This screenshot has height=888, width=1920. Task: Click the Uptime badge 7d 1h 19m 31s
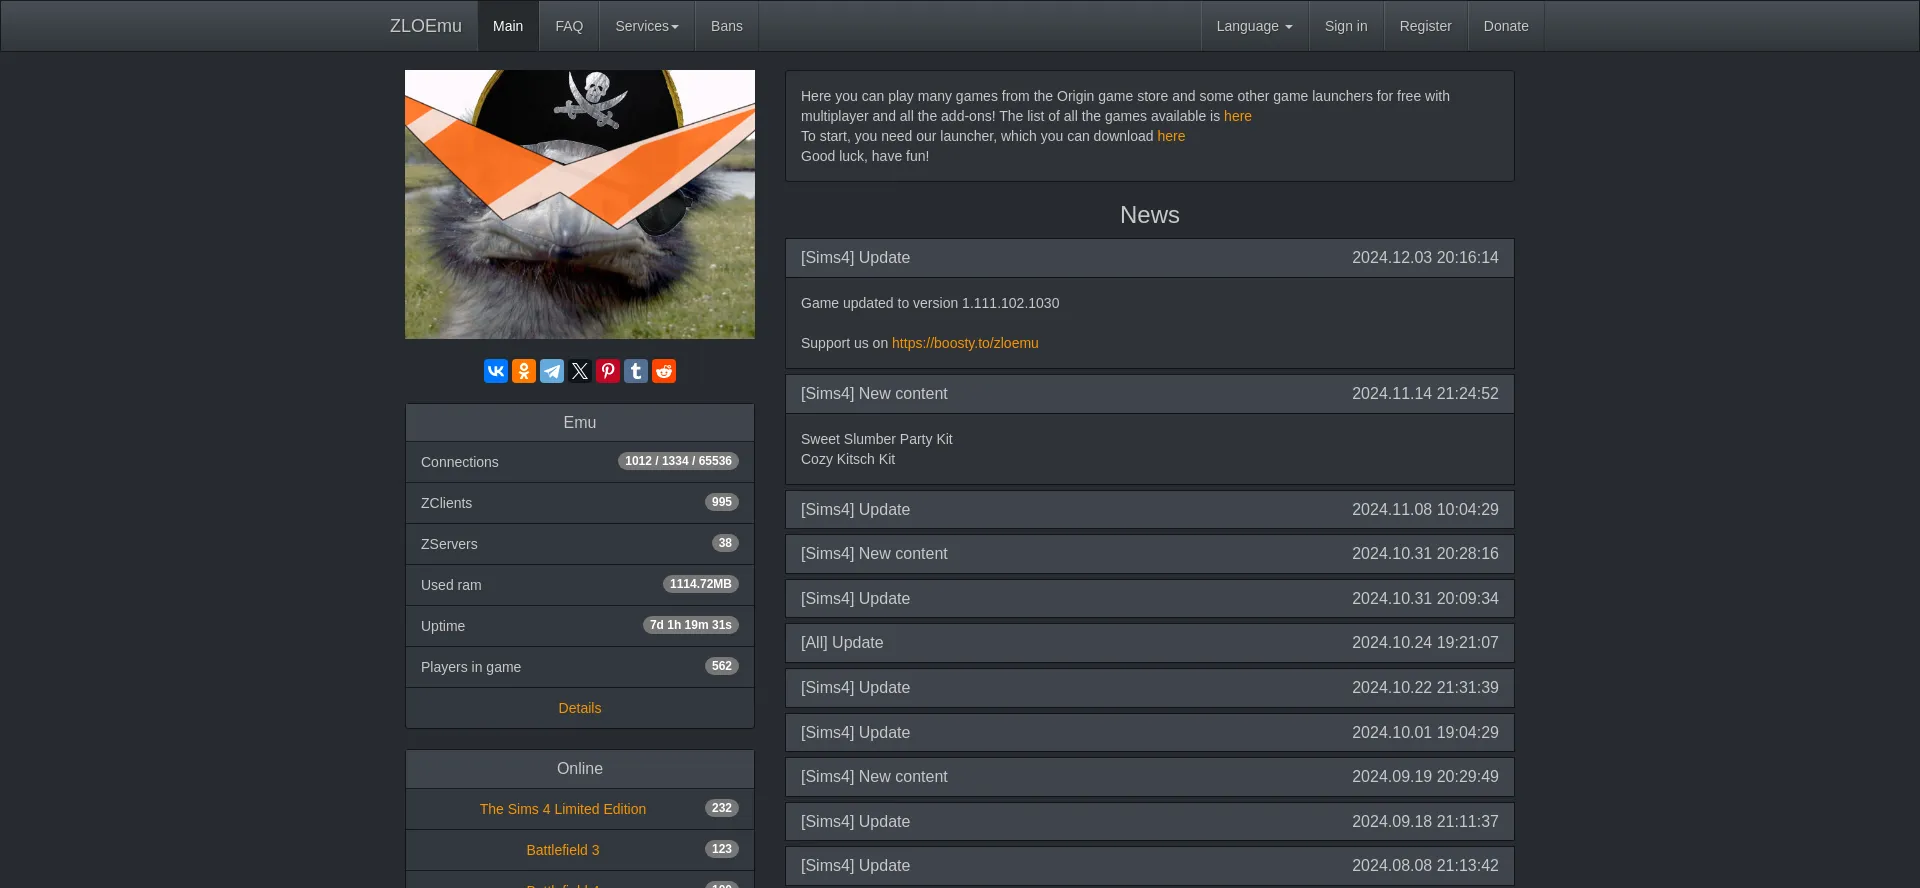pyautogui.click(x=691, y=625)
